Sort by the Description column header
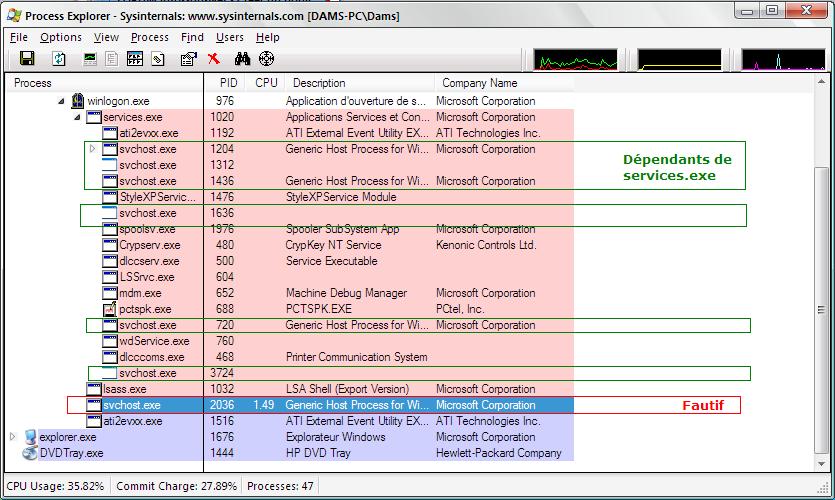Viewport: 835px width, 500px height. (359, 83)
